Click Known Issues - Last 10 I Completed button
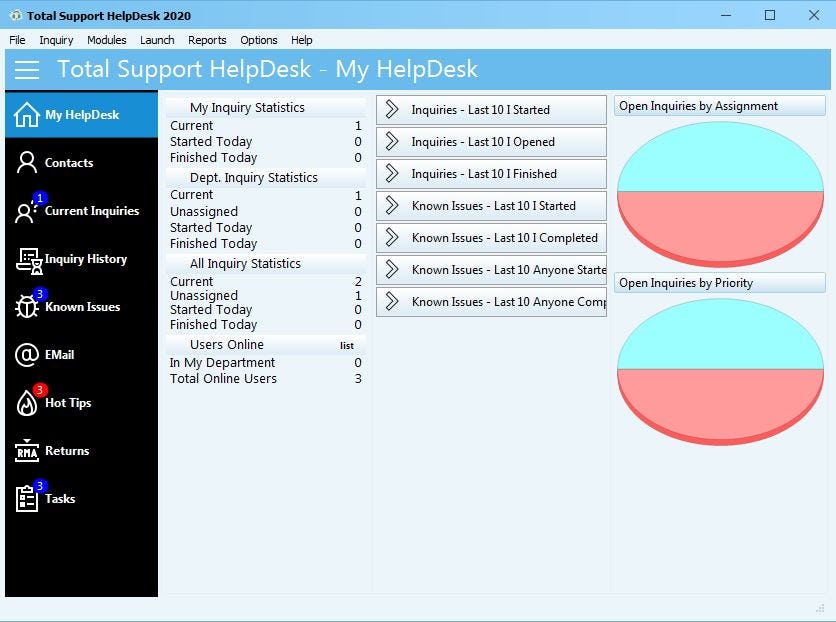Viewport: 836px width, 622px height. (x=490, y=237)
